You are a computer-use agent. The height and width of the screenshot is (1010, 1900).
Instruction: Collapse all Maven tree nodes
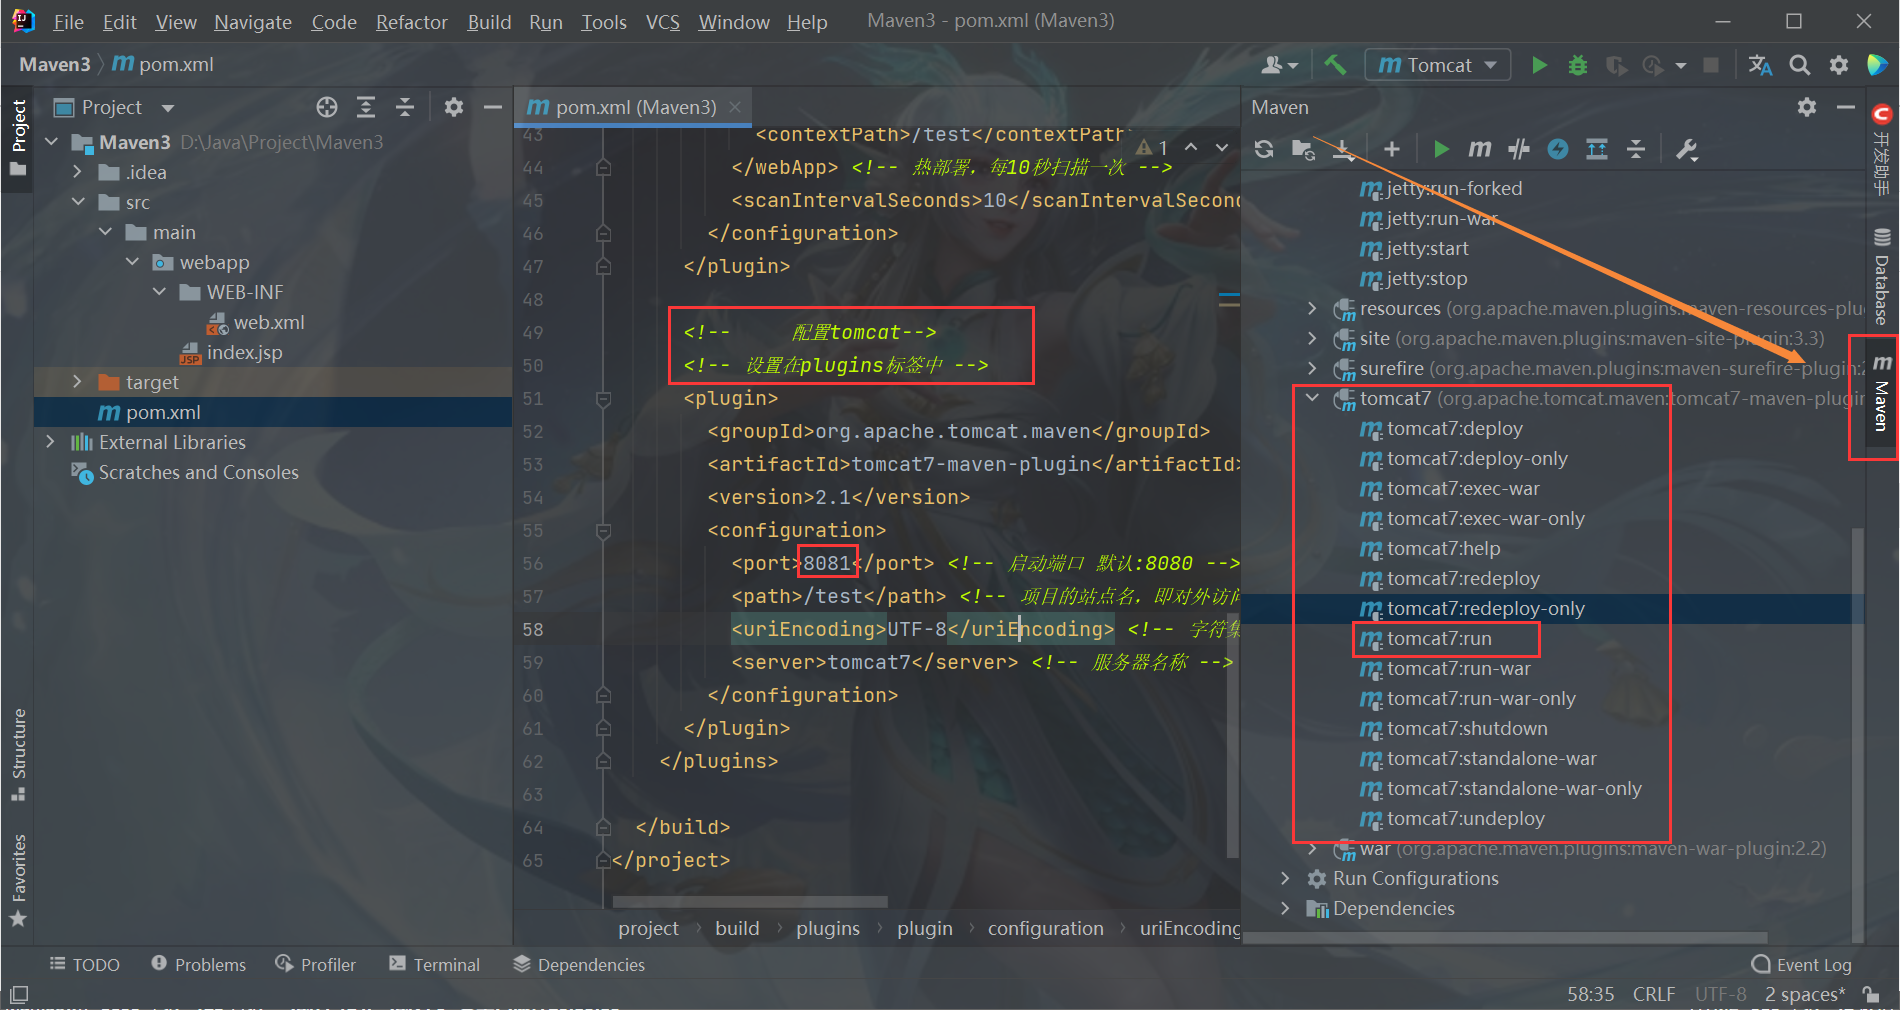(1636, 149)
